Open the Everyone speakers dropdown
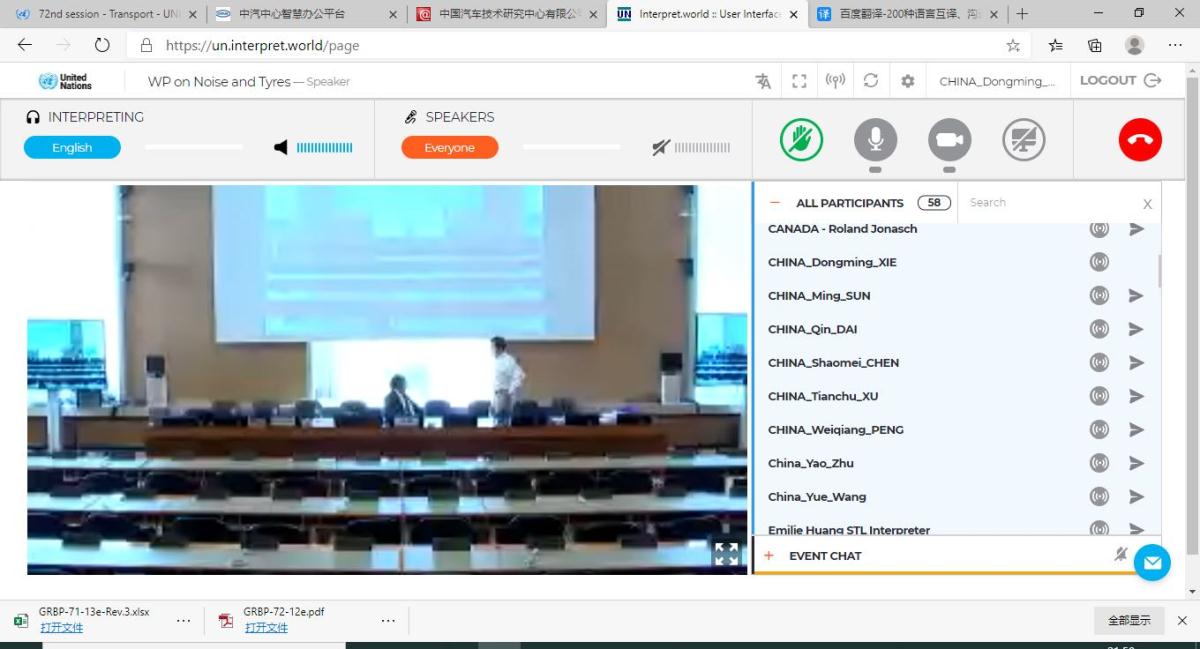This screenshot has height=649, width=1200. 449,148
